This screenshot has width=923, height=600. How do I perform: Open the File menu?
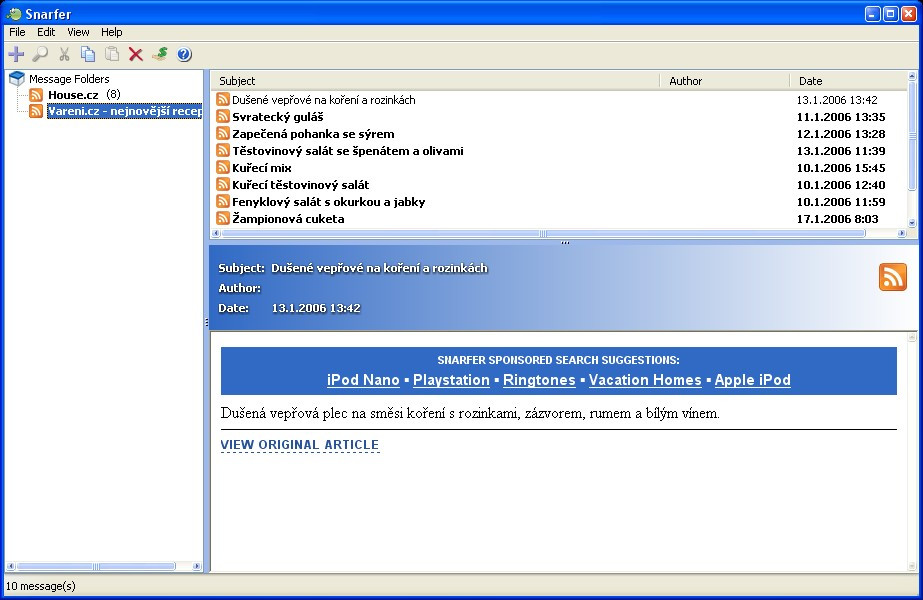(x=17, y=32)
